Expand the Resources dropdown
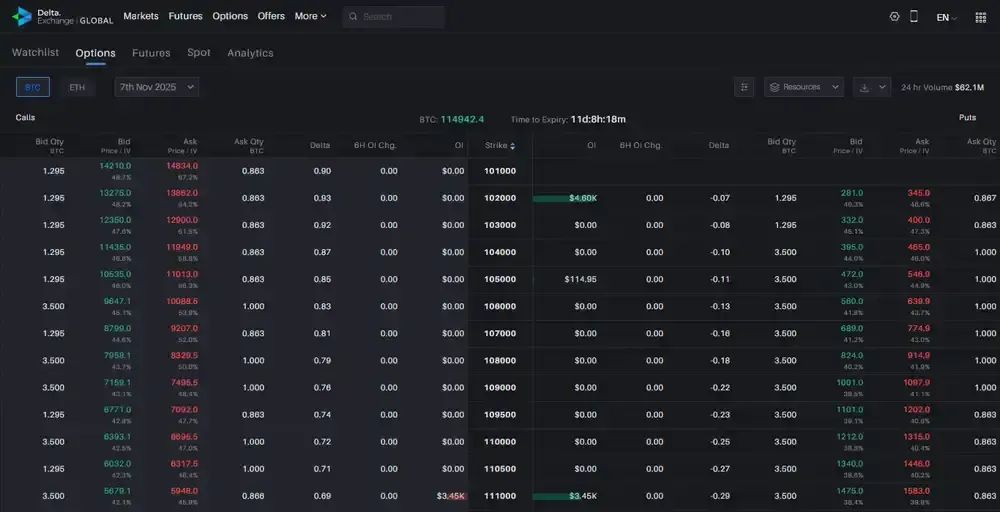Image resolution: width=1000 pixels, height=512 pixels. click(804, 87)
